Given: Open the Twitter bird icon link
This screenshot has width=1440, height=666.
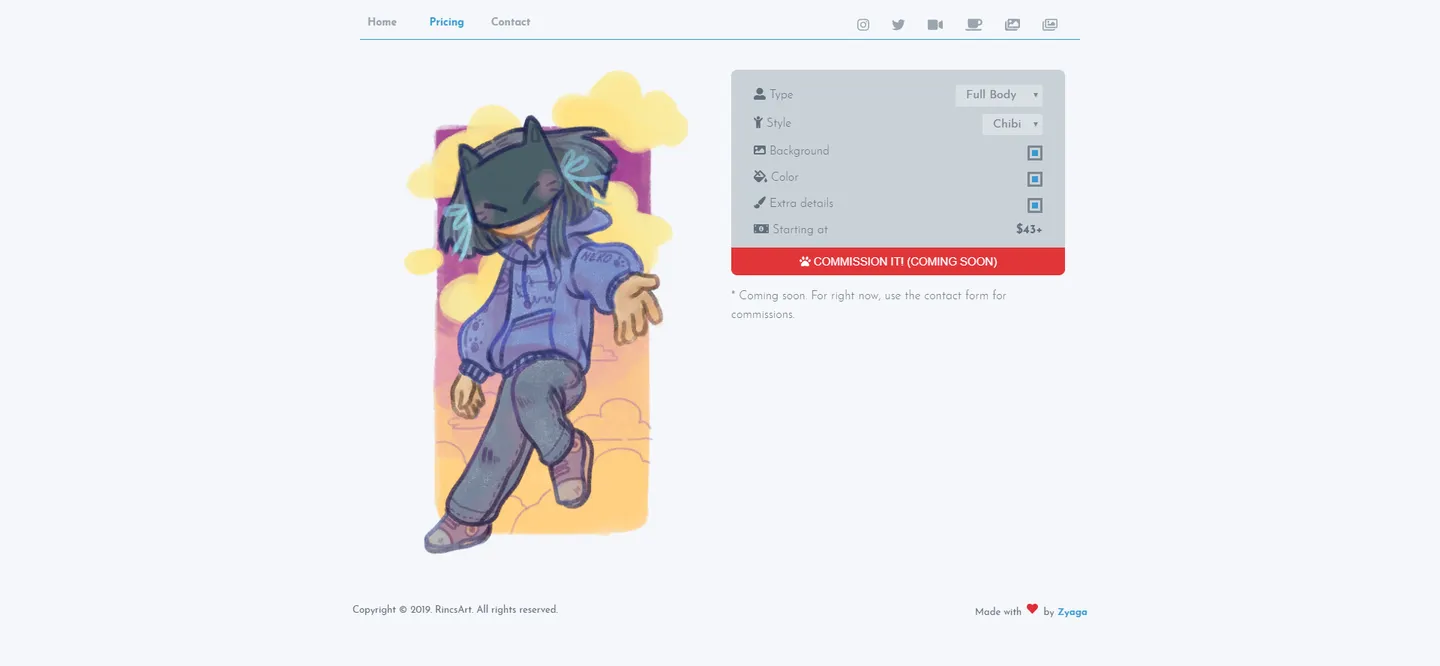Looking at the screenshot, I should [898, 25].
